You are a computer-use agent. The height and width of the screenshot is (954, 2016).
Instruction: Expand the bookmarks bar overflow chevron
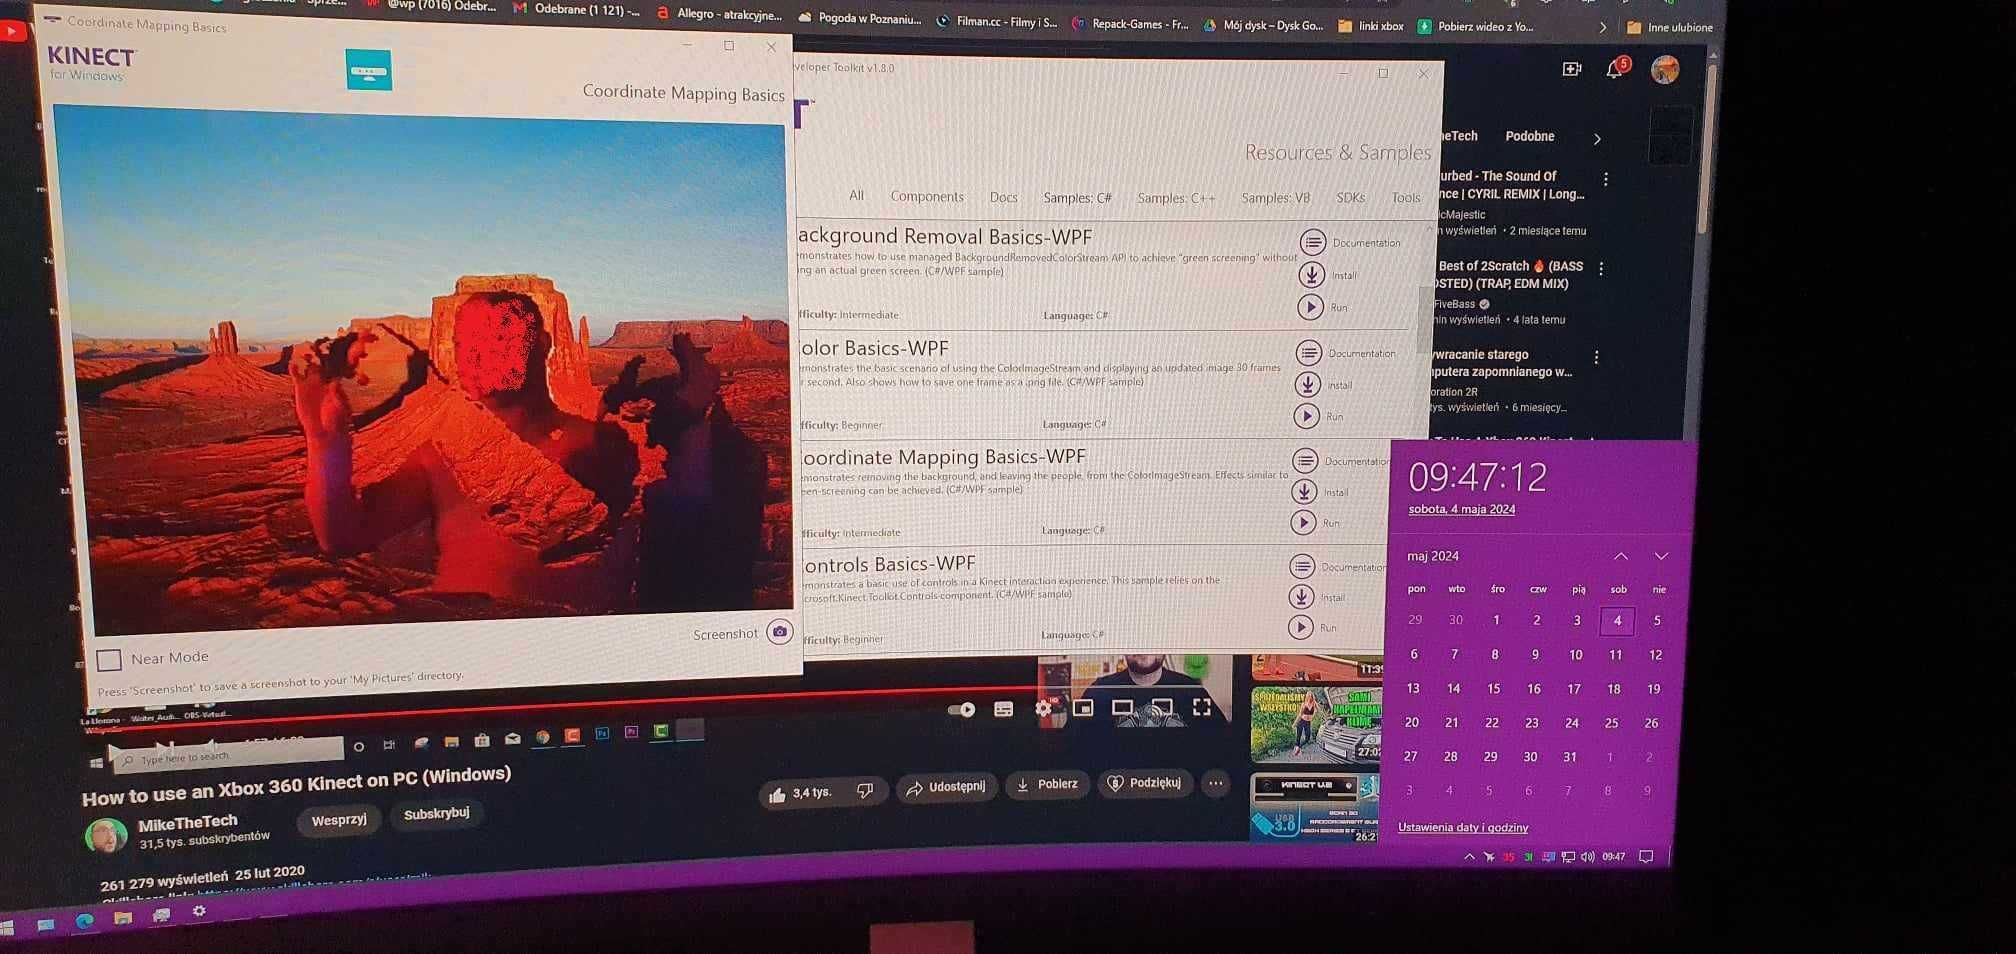(1603, 27)
